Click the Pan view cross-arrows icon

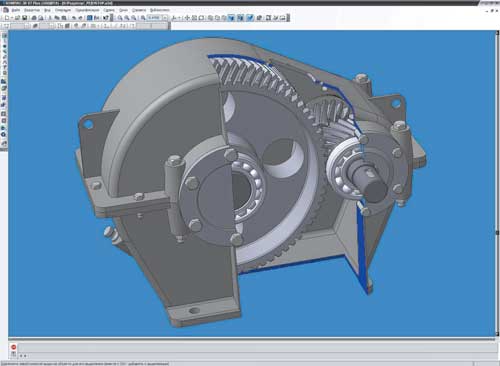187,18
